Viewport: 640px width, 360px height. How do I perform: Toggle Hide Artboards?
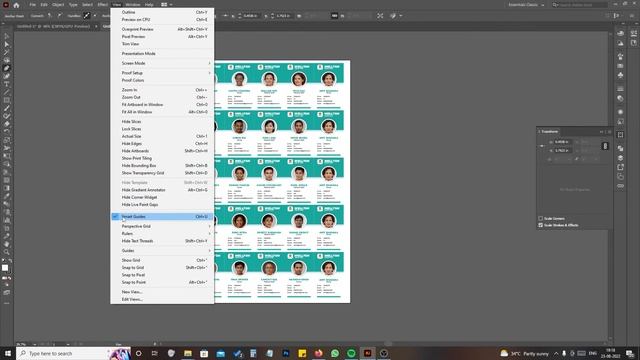pyautogui.click(x=162, y=151)
